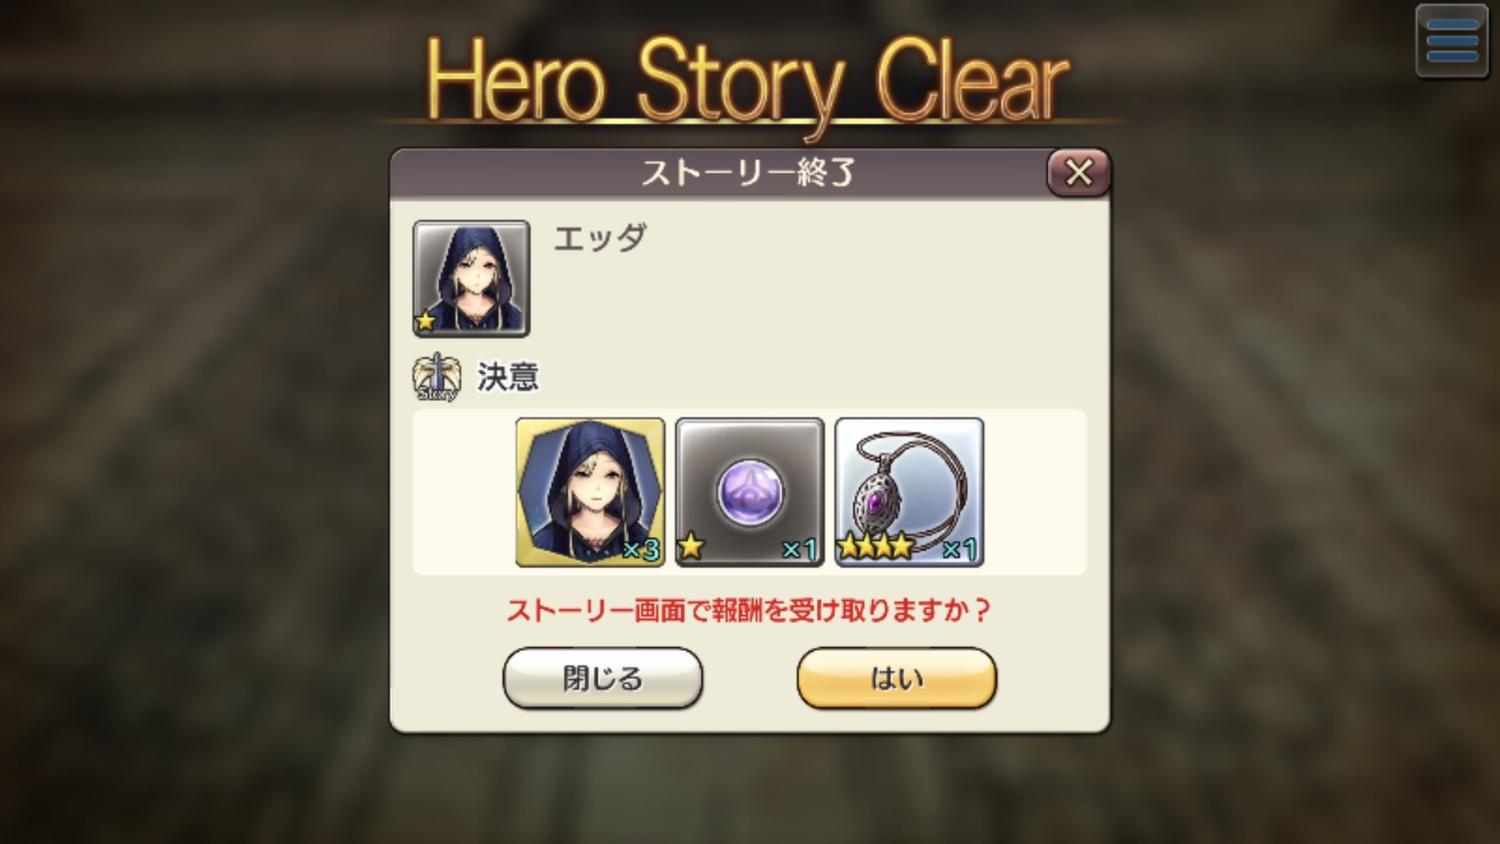
Task: Tap the gold star on エッダ portrait
Action: tap(427, 322)
